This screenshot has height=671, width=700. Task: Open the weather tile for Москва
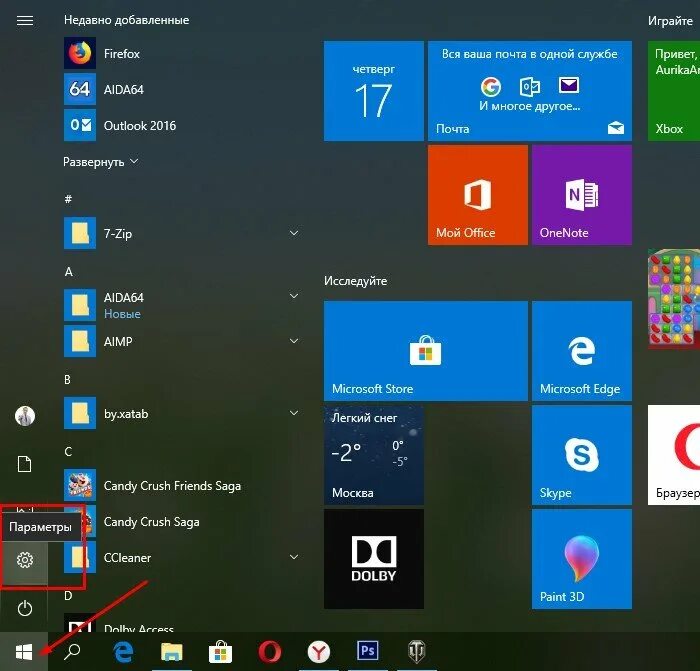coord(374,455)
